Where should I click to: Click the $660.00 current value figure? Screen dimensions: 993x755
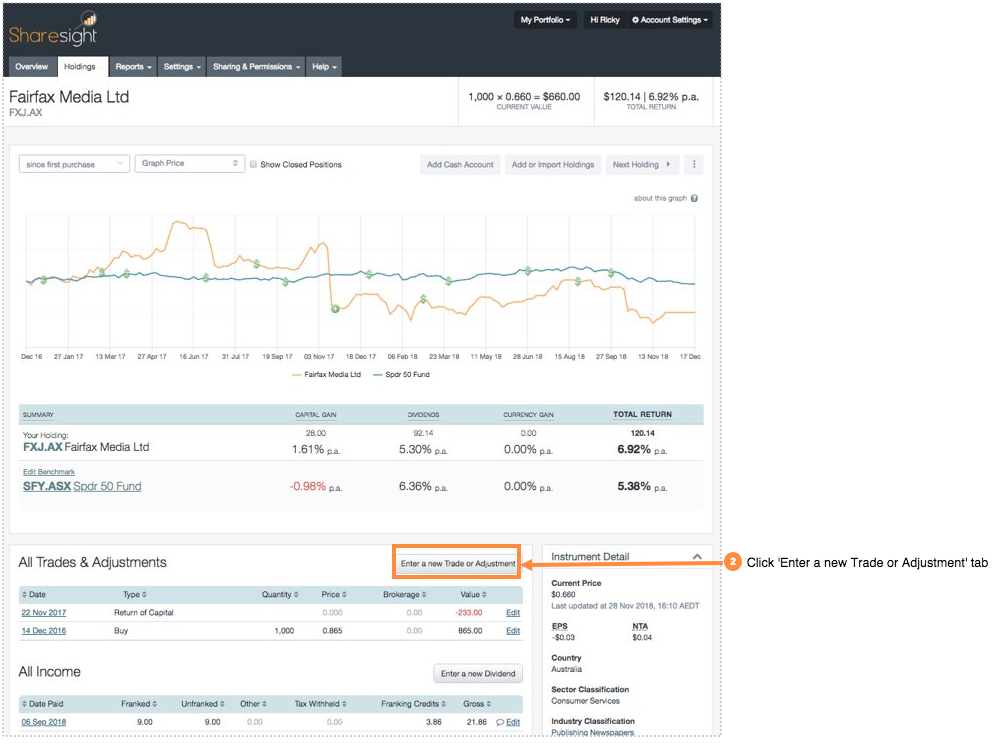tap(561, 97)
